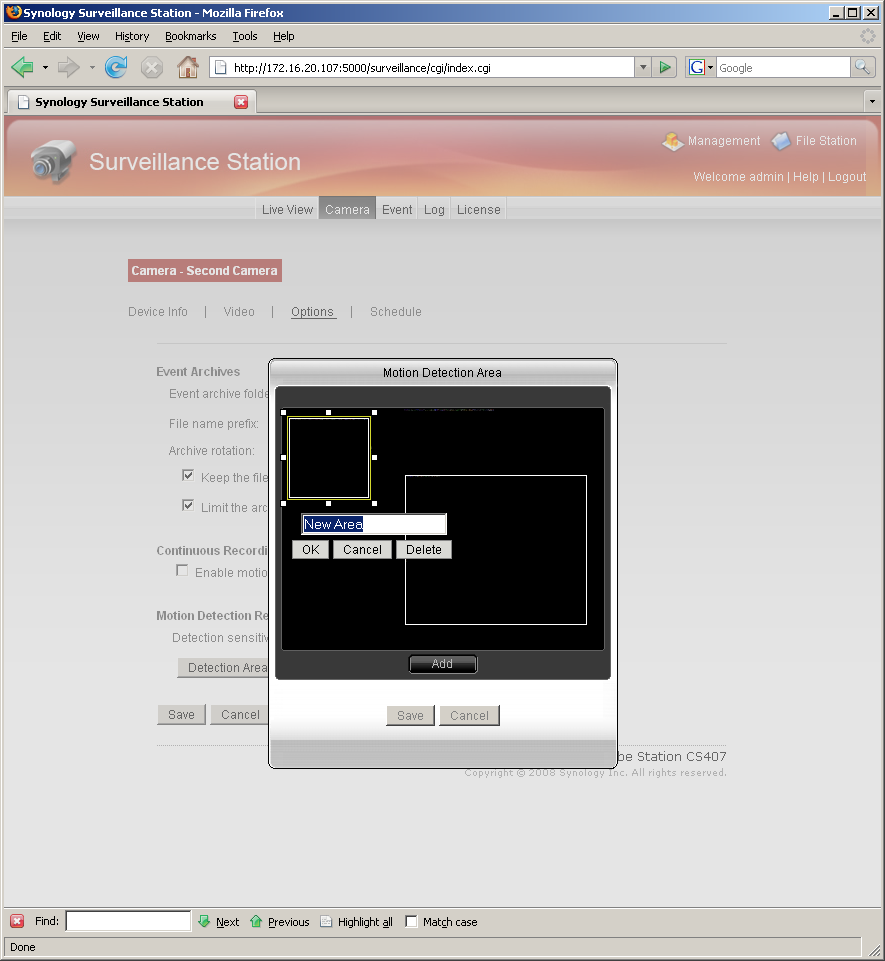Toggle the Limit the archive checkbox
The width and height of the screenshot is (885, 961).
pos(188,506)
